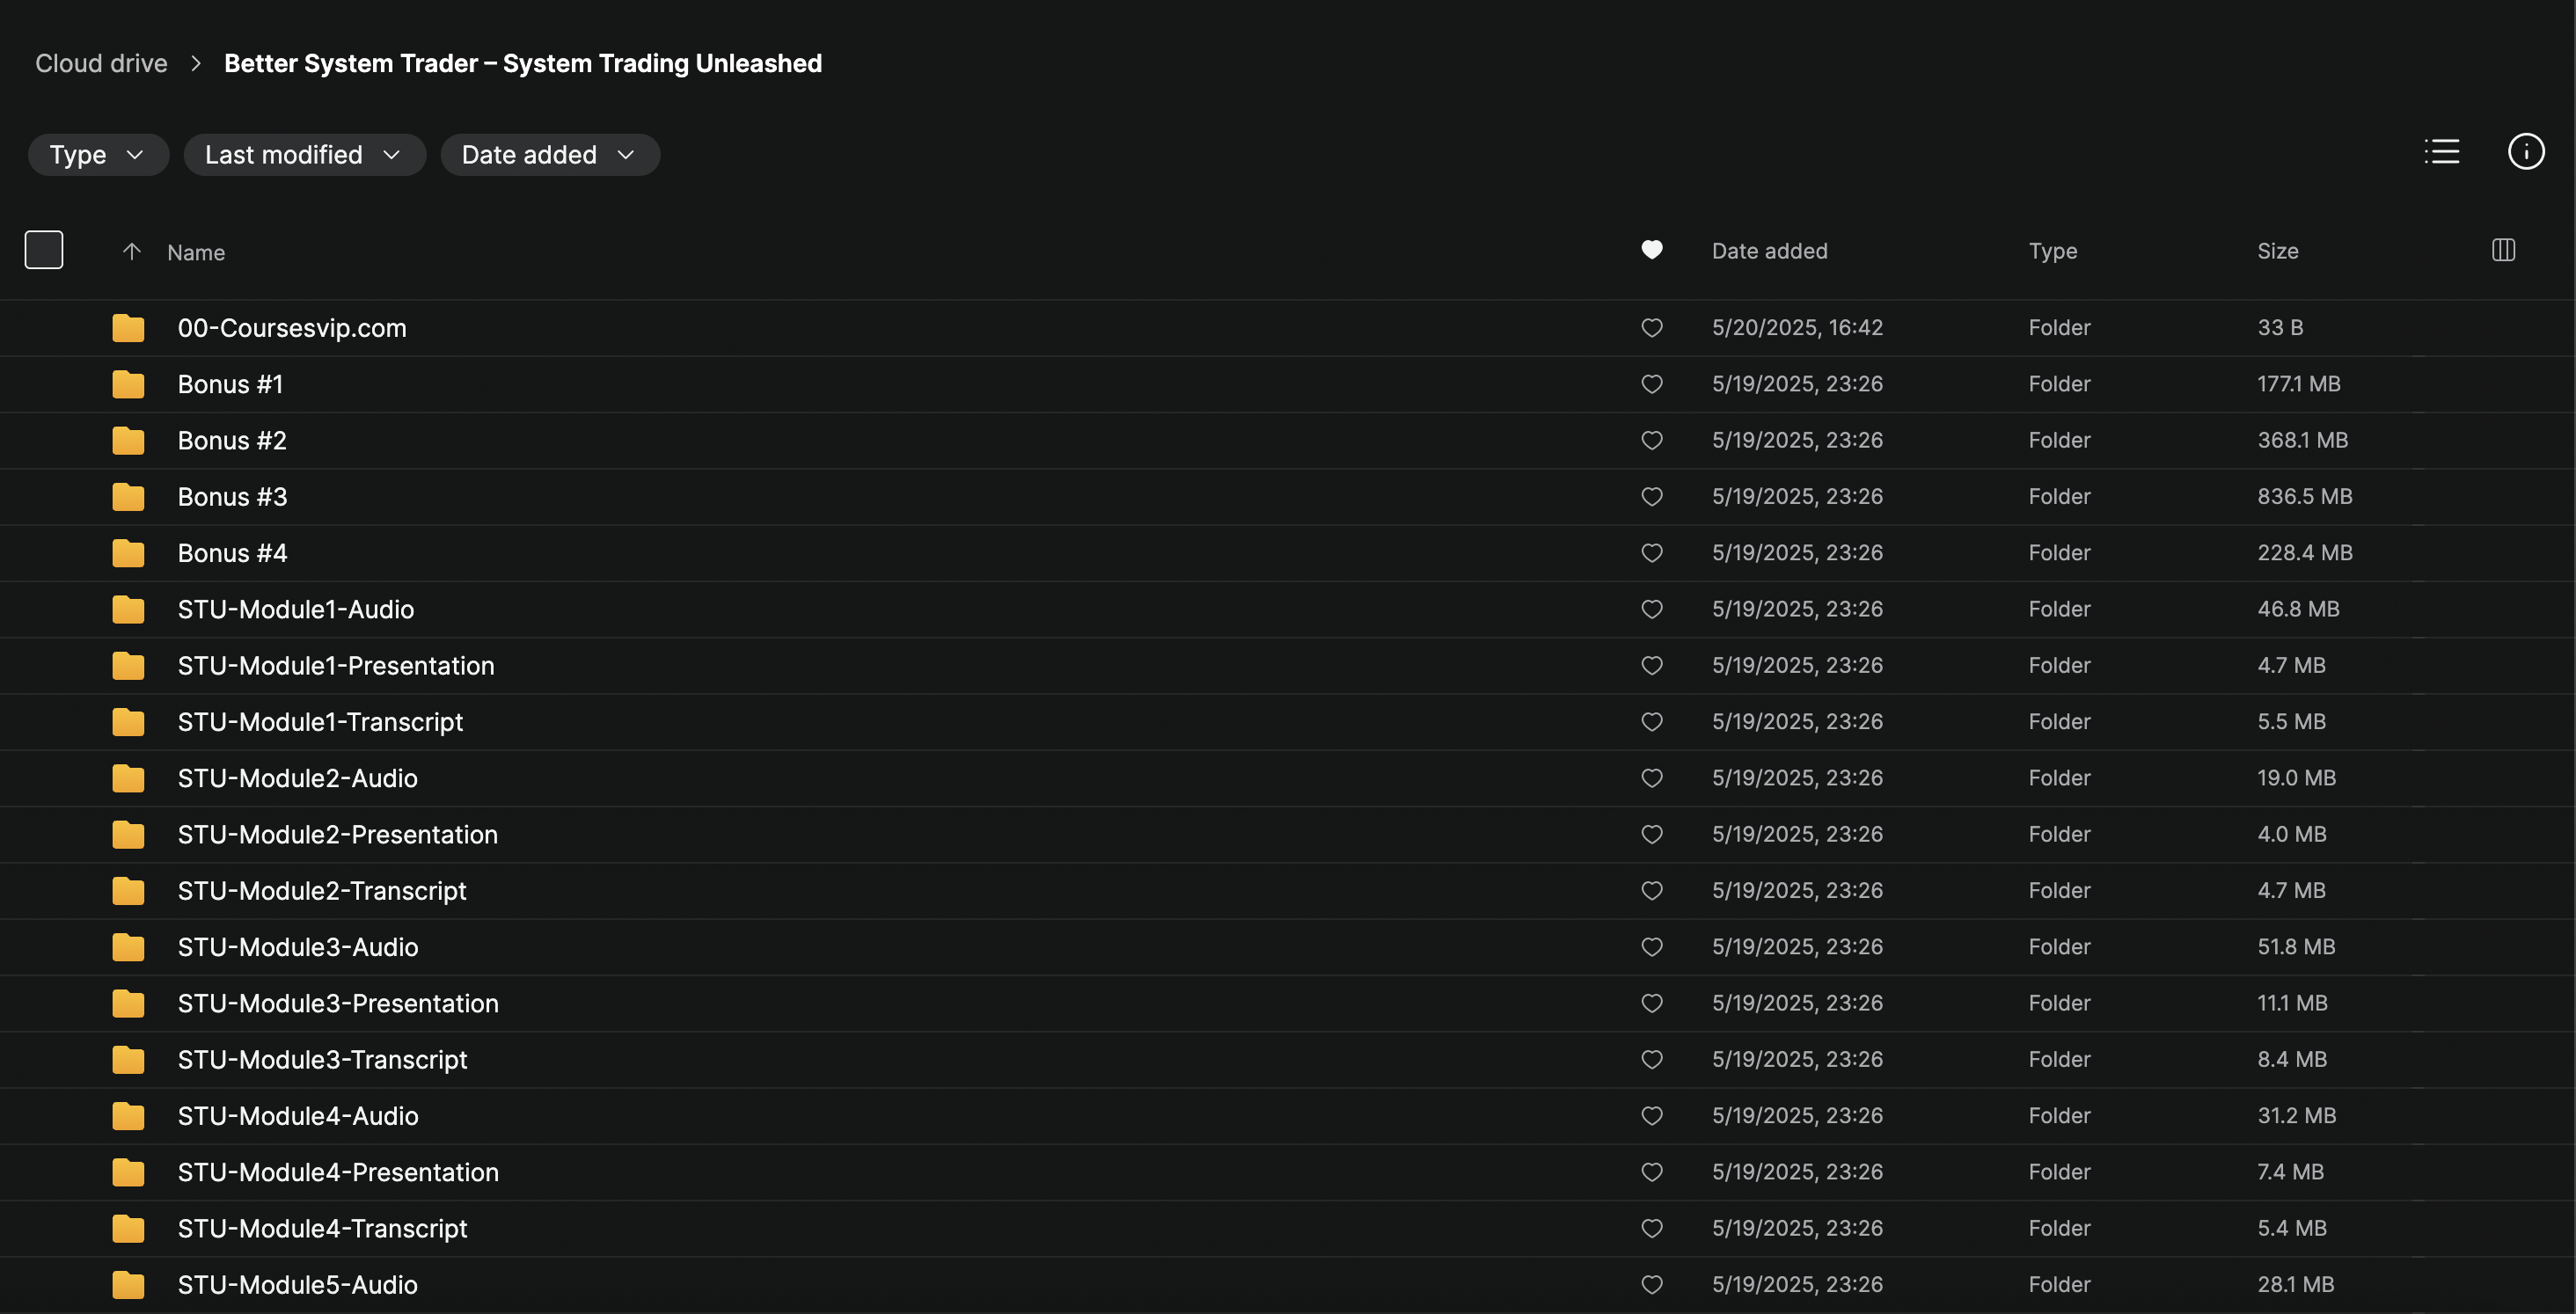Image resolution: width=2576 pixels, height=1314 pixels.
Task: Go back to Cloud drive breadcrumb
Action: coord(101,63)
